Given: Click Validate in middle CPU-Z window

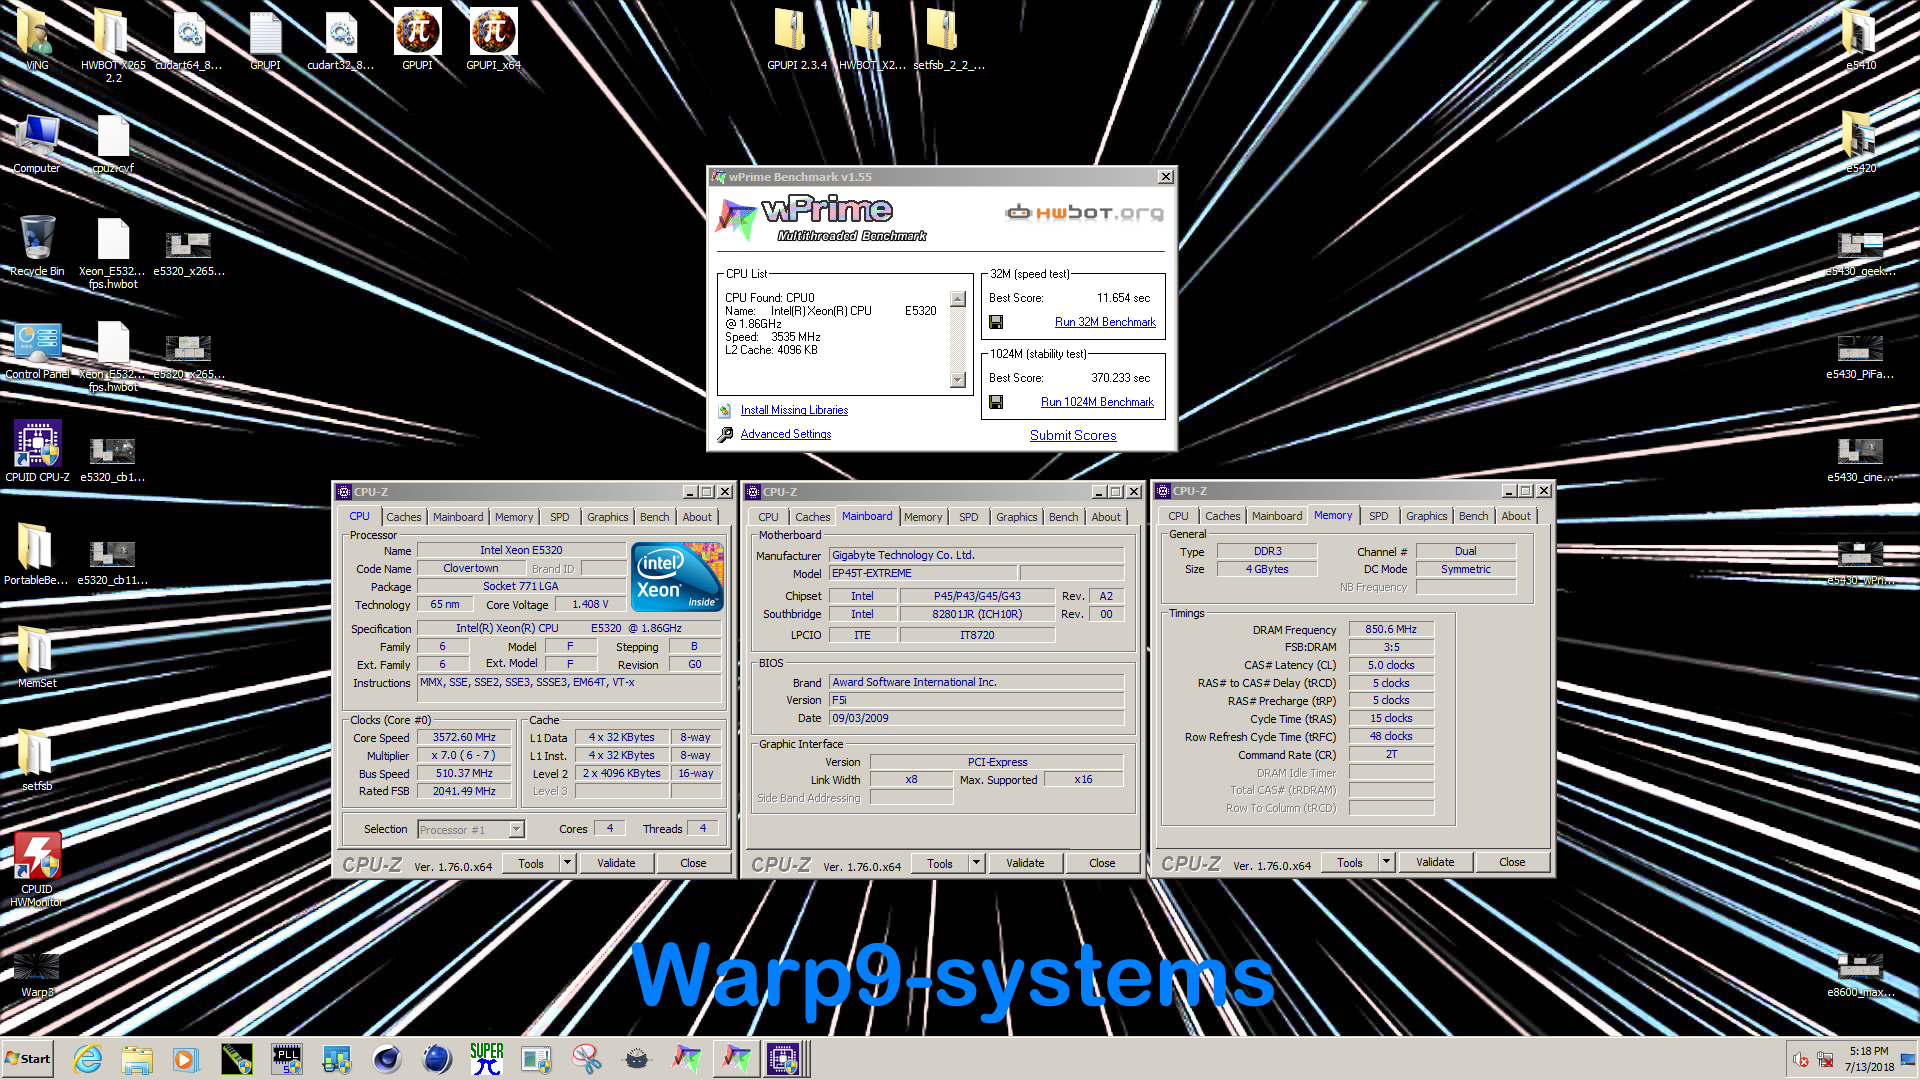Looking at the screenshot, I should [x=1025, y=863].
